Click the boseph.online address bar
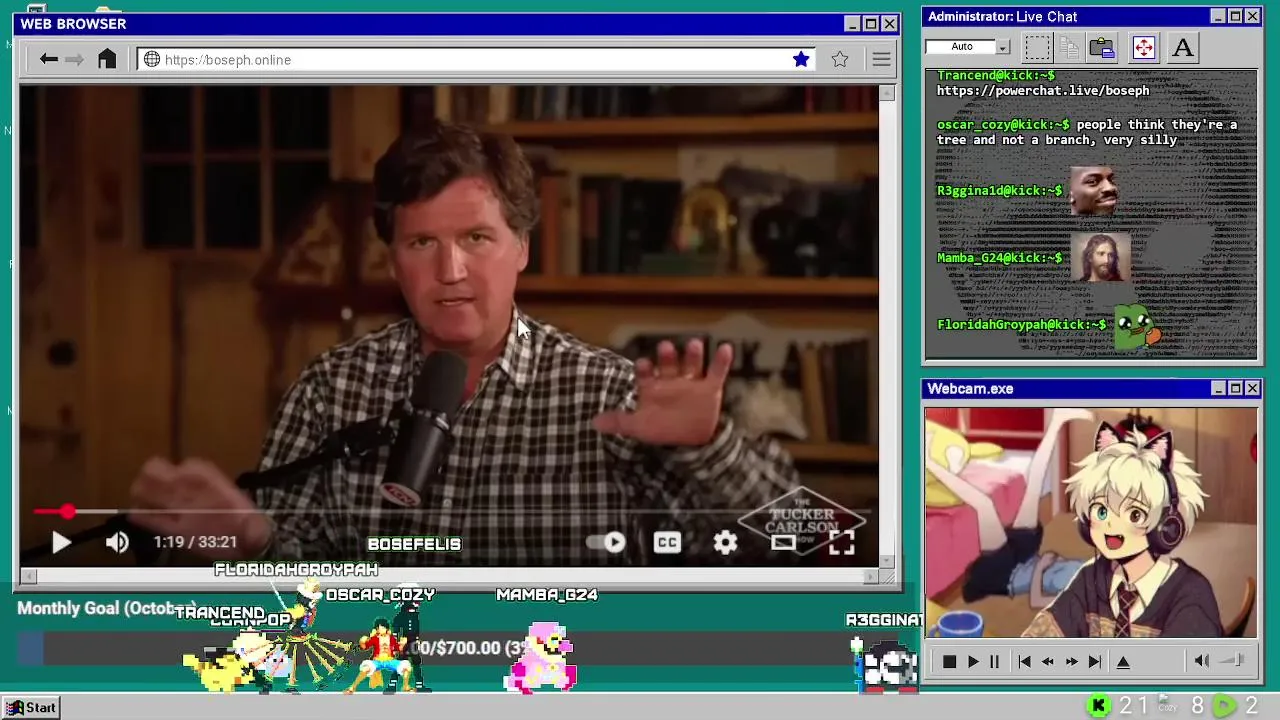 point(476,60)
